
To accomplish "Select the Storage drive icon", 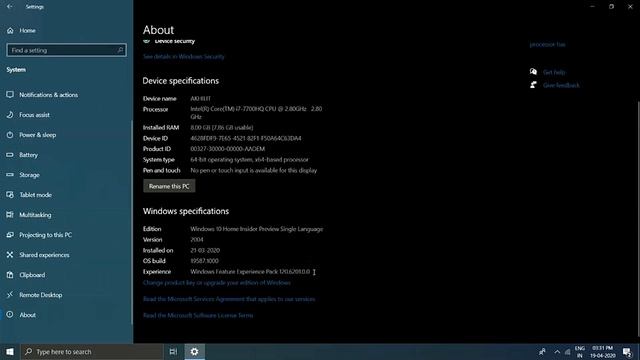I will 10,175.
